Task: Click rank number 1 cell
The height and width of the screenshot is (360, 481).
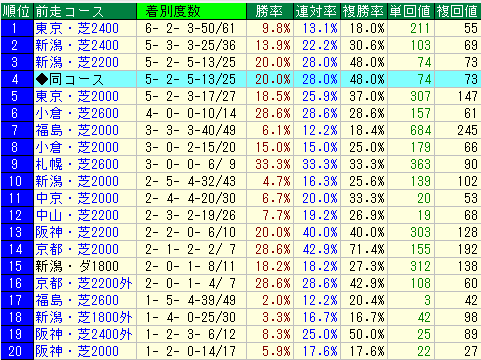Action: [x=17, y=28]
